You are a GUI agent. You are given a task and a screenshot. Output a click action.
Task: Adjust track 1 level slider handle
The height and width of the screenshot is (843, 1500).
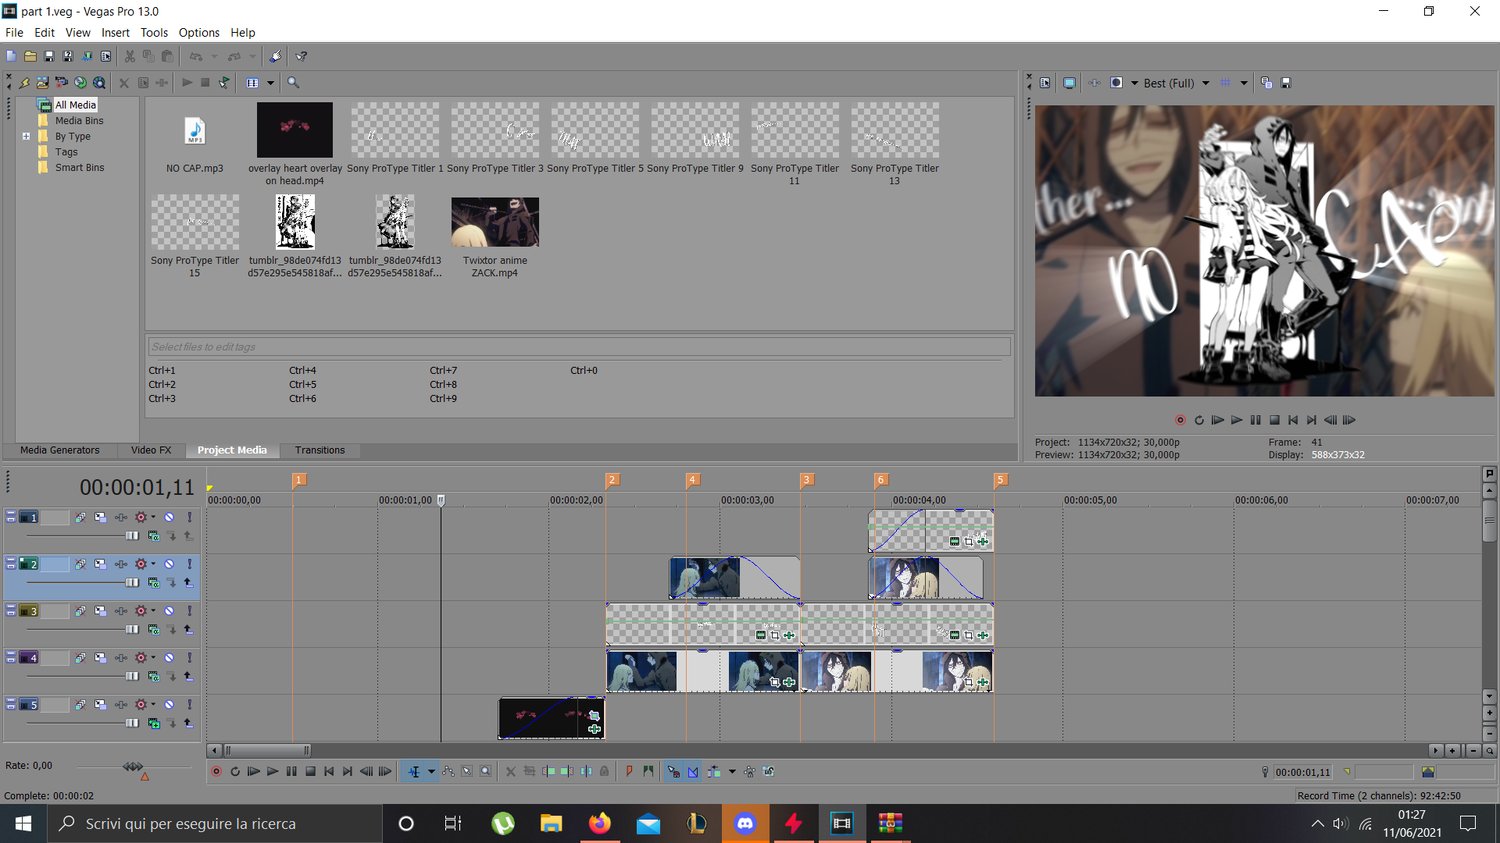click(132, 535)
